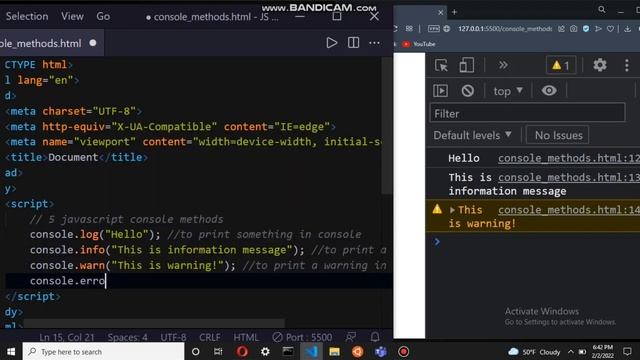The width and height of the screenshot is (640, 360).
Task: Open source link console_methods.html:13
Action: 569,178
